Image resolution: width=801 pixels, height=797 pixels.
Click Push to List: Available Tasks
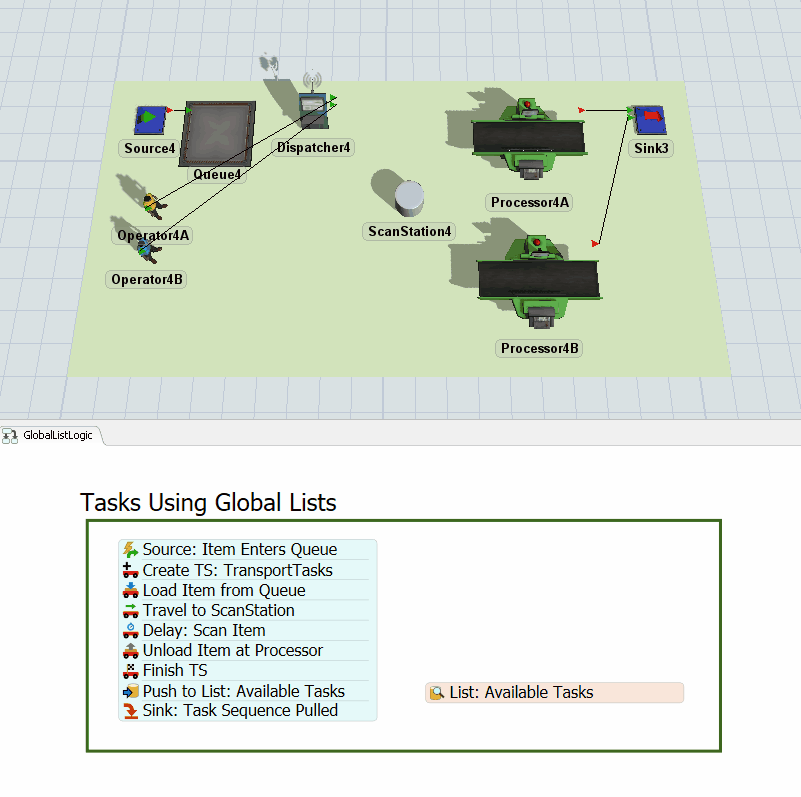[243, 691]
